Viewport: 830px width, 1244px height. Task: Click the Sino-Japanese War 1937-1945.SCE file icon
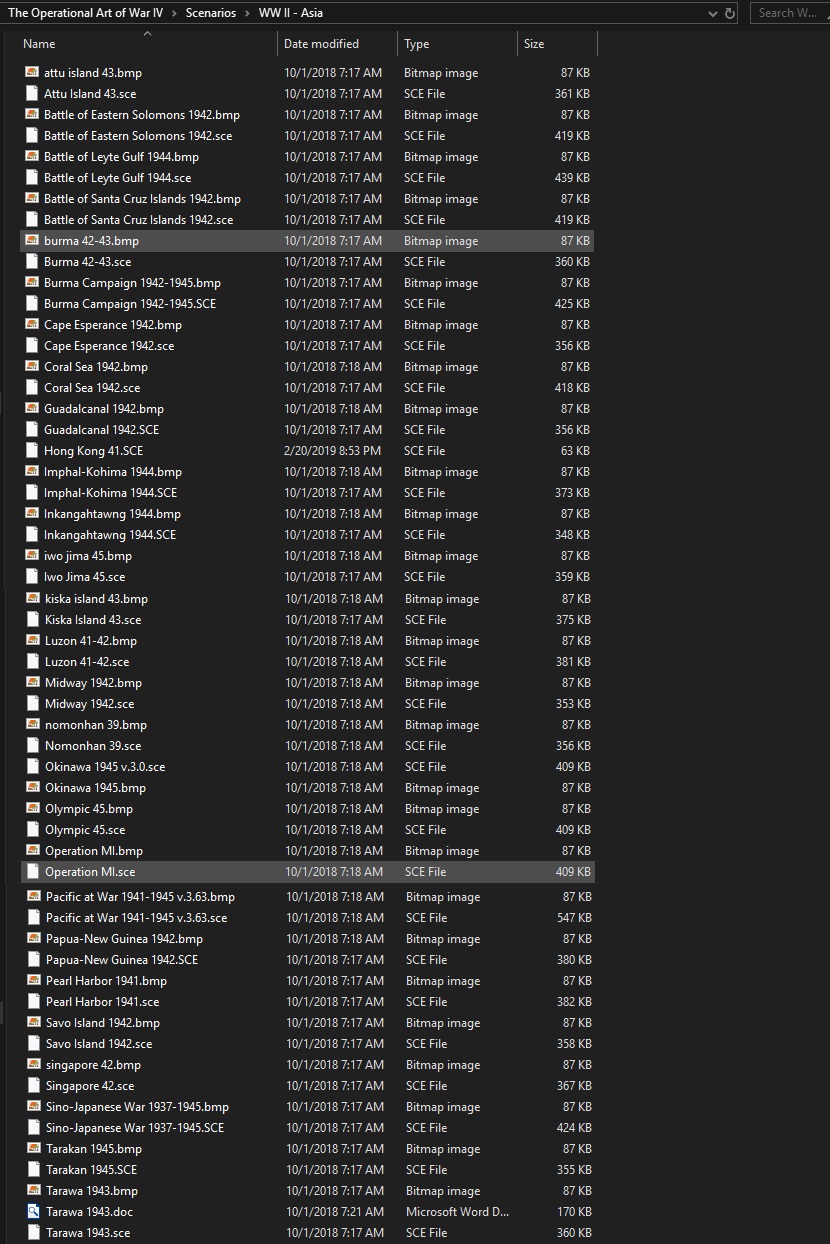coord(34,1128)
